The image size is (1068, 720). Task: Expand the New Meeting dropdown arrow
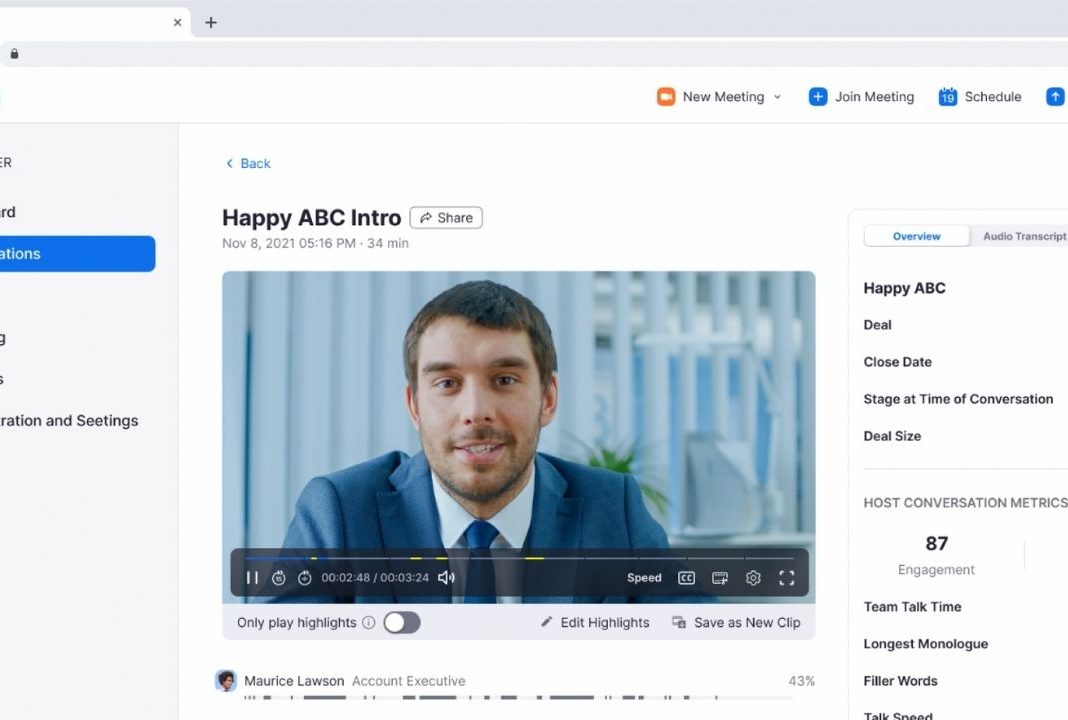coord(777,97)
